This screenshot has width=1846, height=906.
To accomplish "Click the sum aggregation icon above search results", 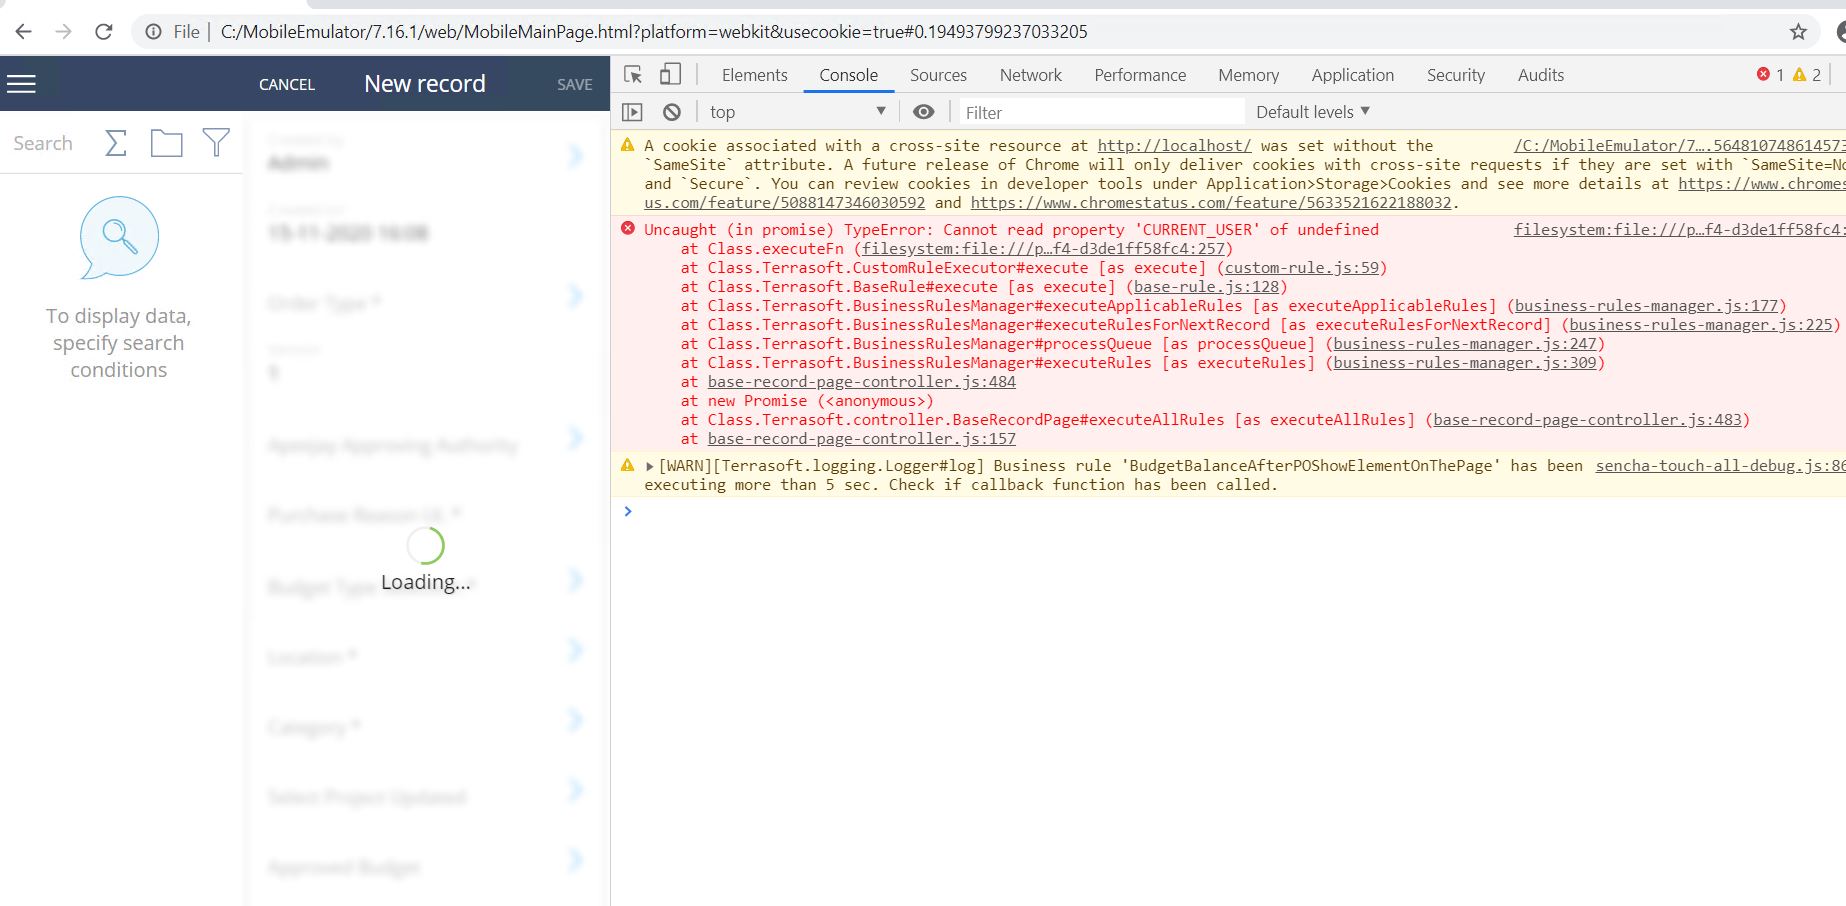I will [x=115, y=143].
